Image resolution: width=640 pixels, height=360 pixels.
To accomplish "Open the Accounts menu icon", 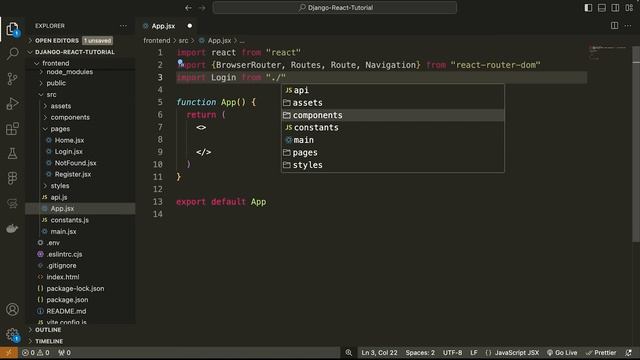I will tap(12, 309).
